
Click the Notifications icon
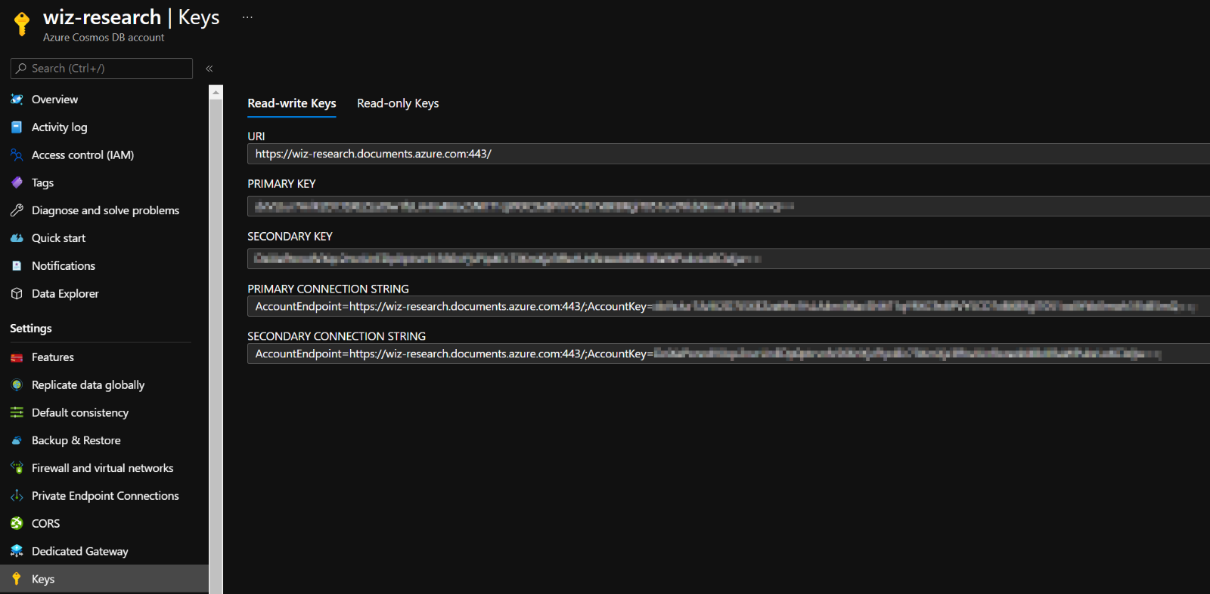[x=16, y=266]
